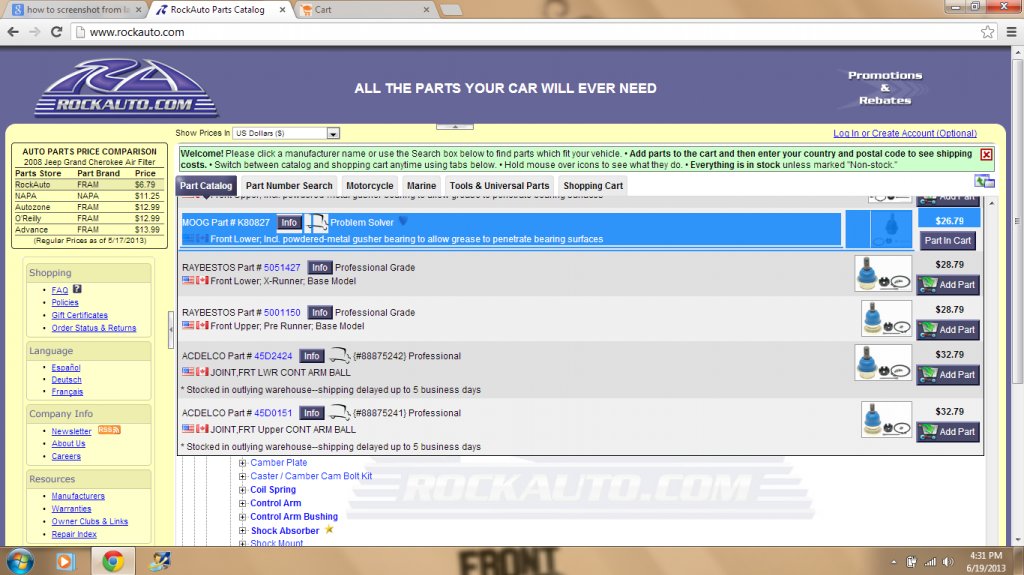Switch to the Part Catalog tab
The image size is (1024, 575).
tap(206, 186)
